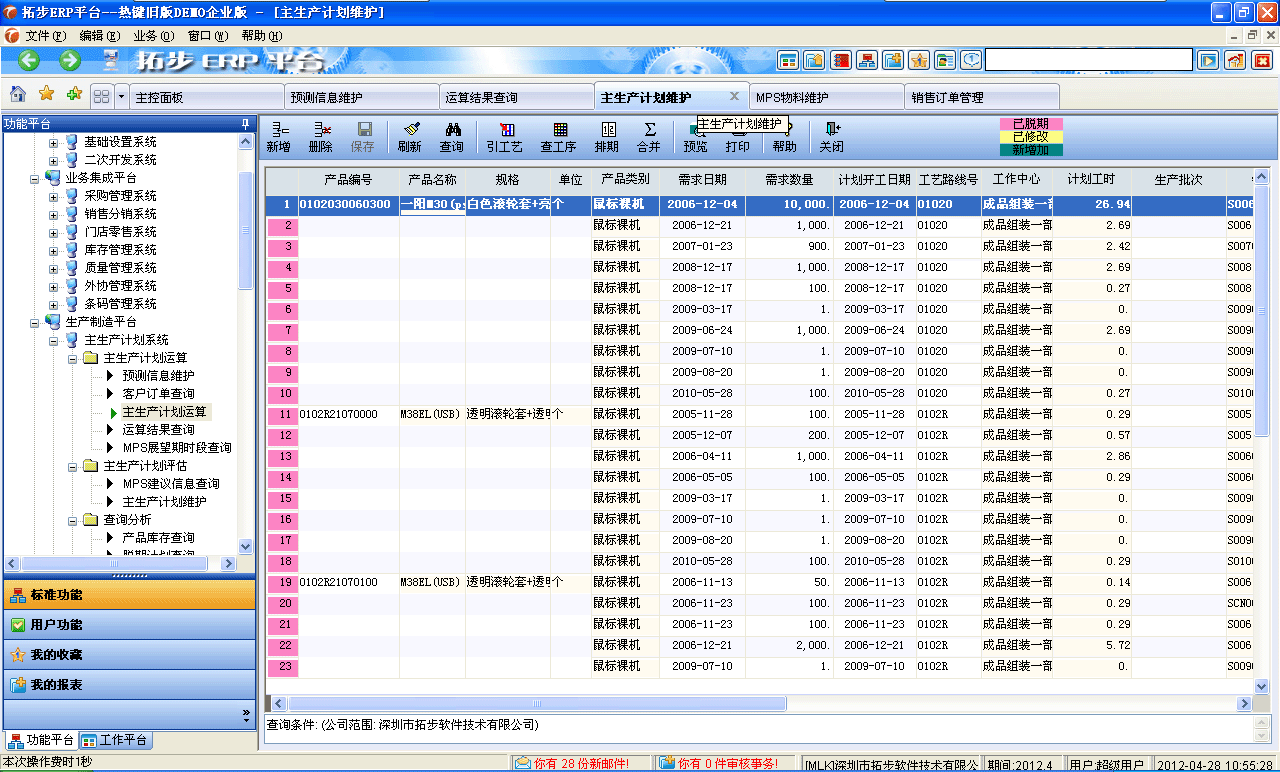
Task: Click the 排期 scheduling icon
Action: 606,138
